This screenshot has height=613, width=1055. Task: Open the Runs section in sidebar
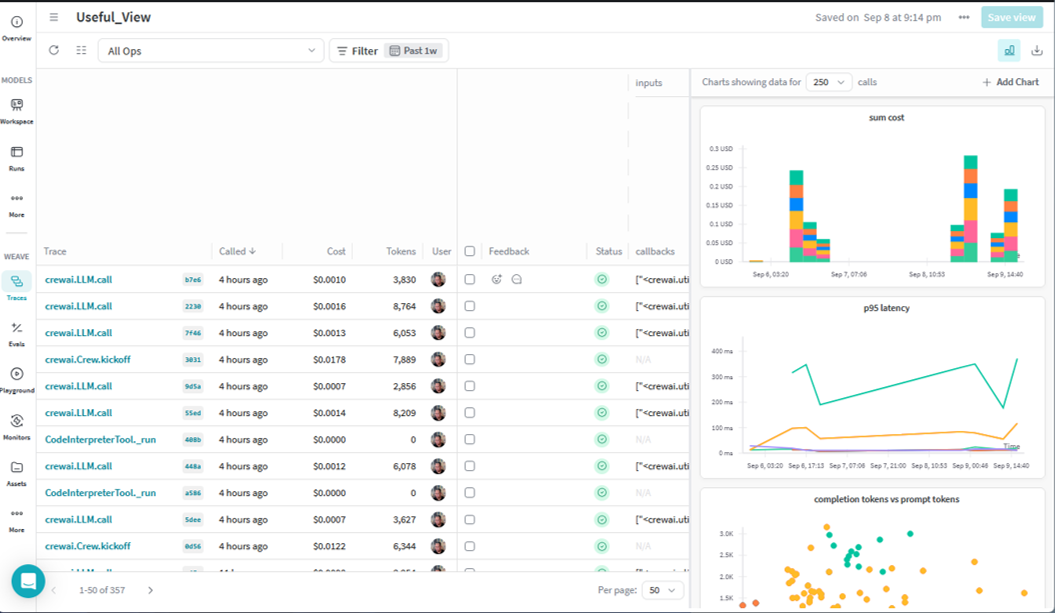point(17,158)
